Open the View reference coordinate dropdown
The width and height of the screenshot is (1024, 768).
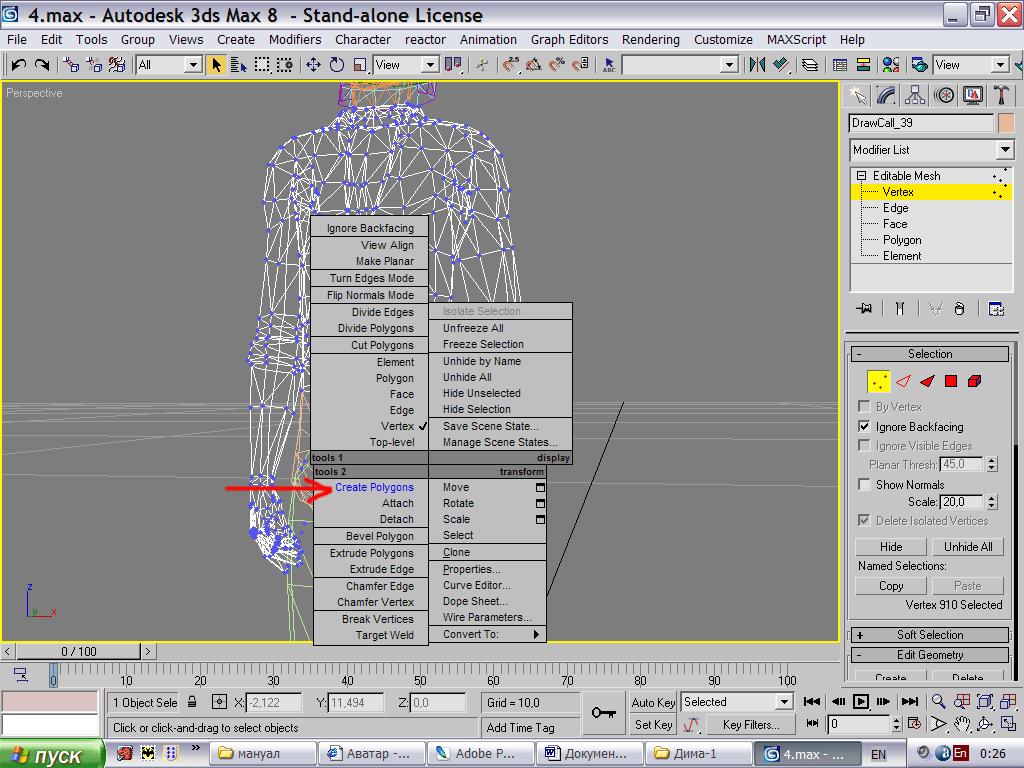click(430, 65)
